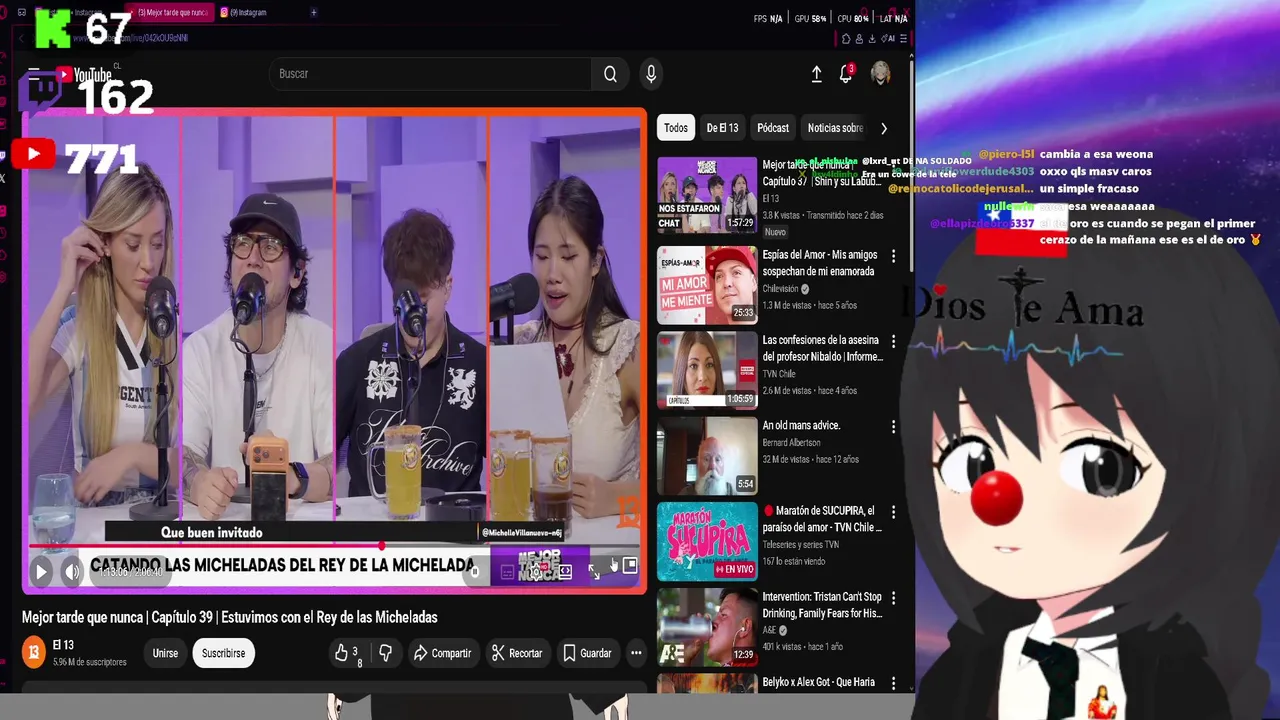Seek on the red video progress bar
1280x720 pixels.
[334, 546]
